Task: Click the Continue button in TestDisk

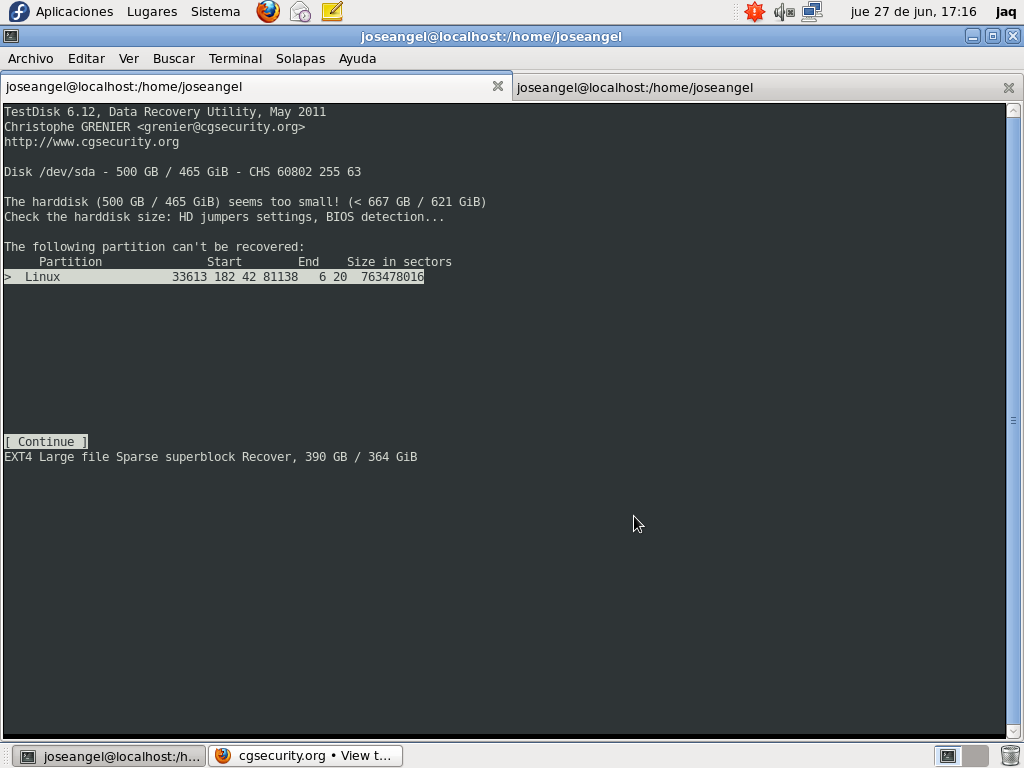Action: coord(46,442)
